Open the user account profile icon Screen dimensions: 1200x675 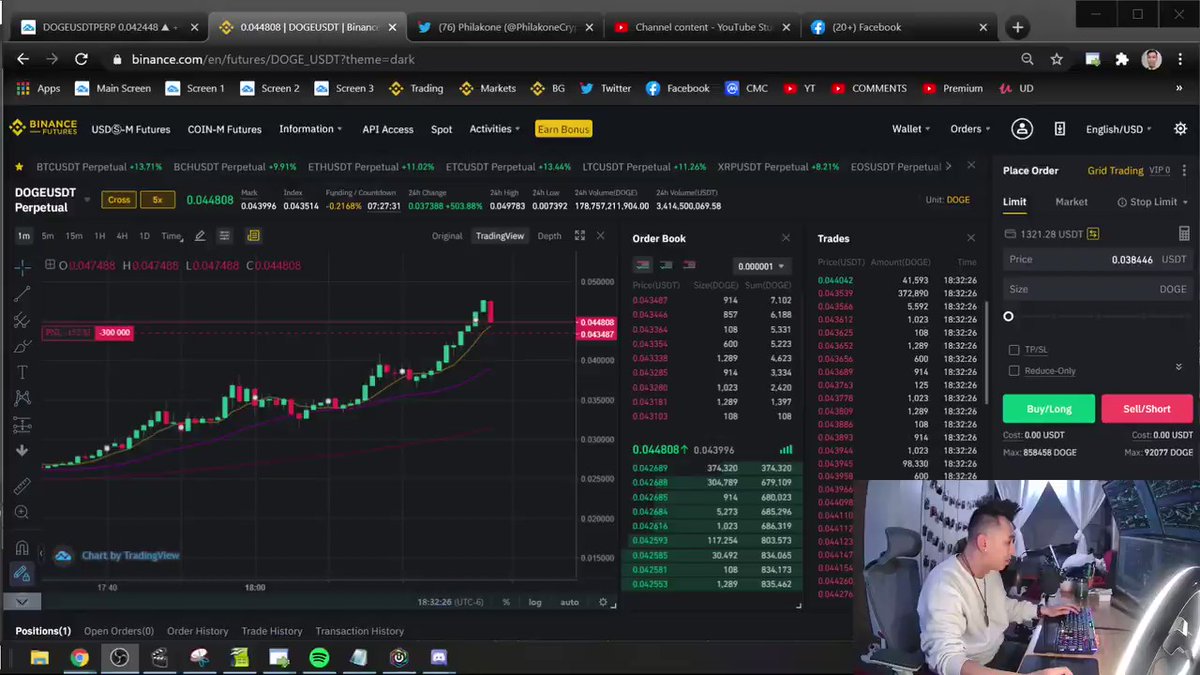pos(1021,129)
